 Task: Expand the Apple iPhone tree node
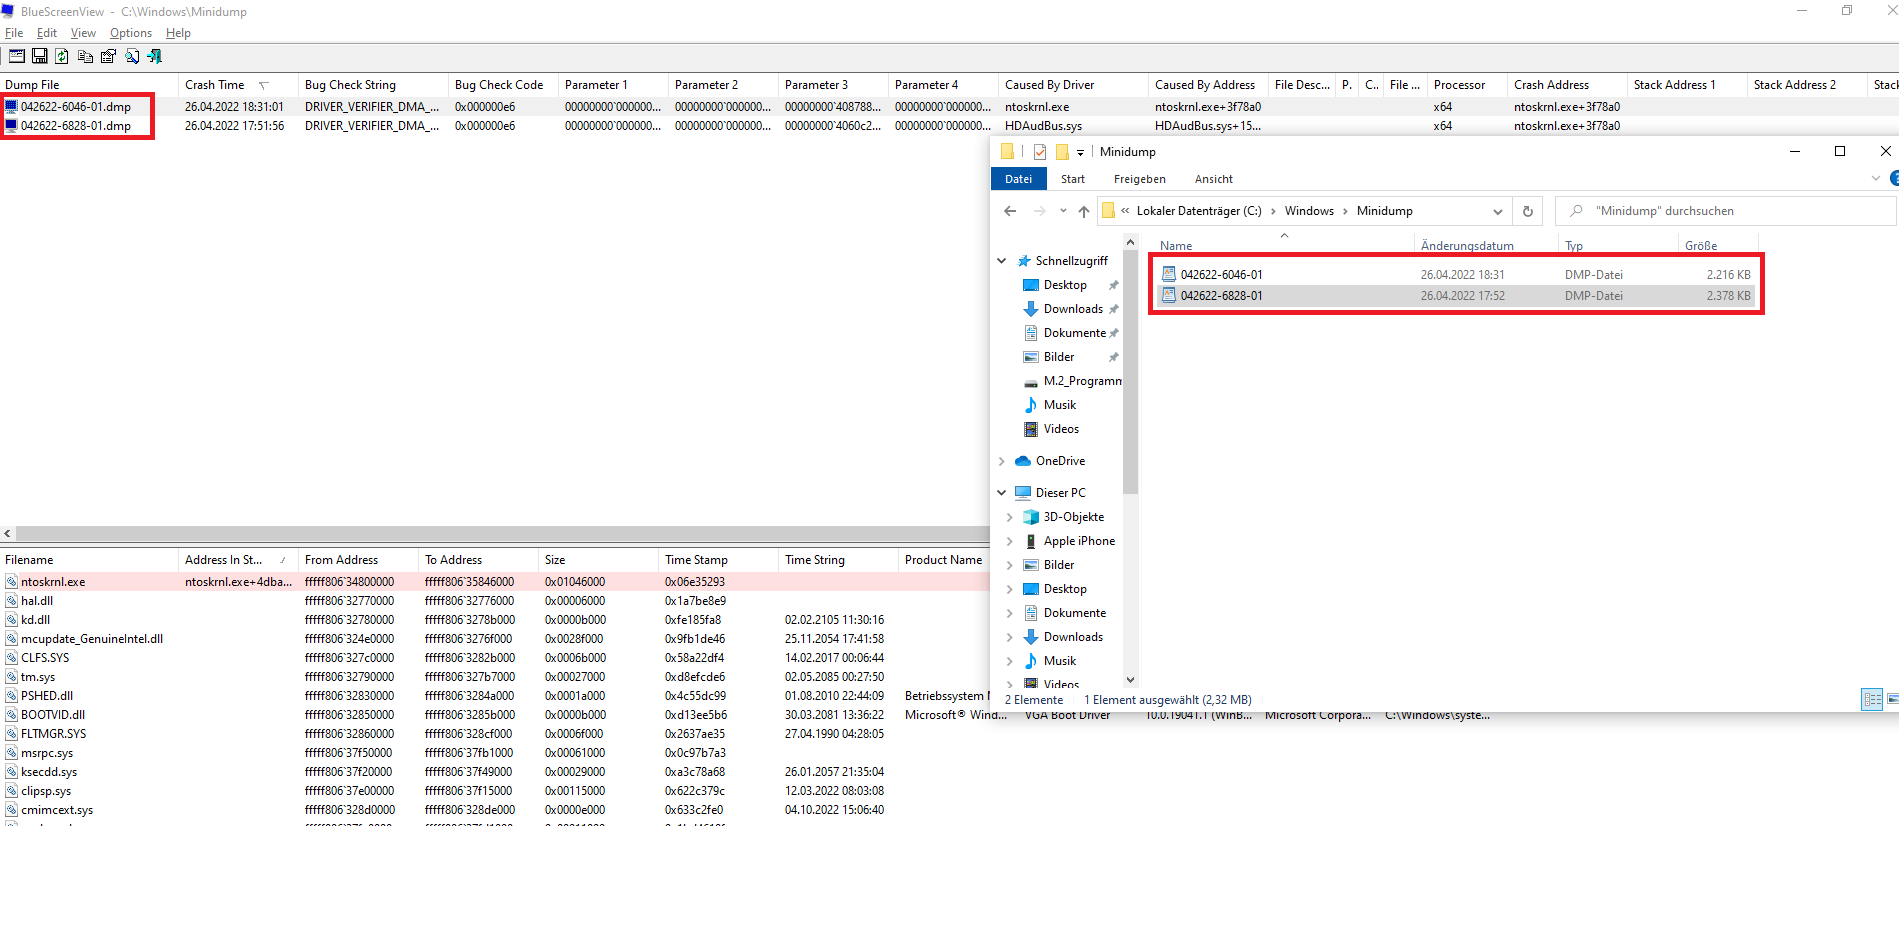pyautogui.click(x=1009, y=541)
